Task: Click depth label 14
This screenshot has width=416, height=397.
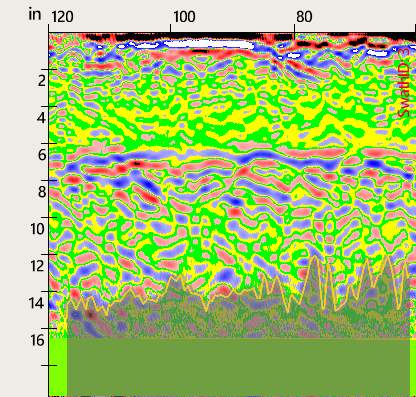Action: coord(37,303)
